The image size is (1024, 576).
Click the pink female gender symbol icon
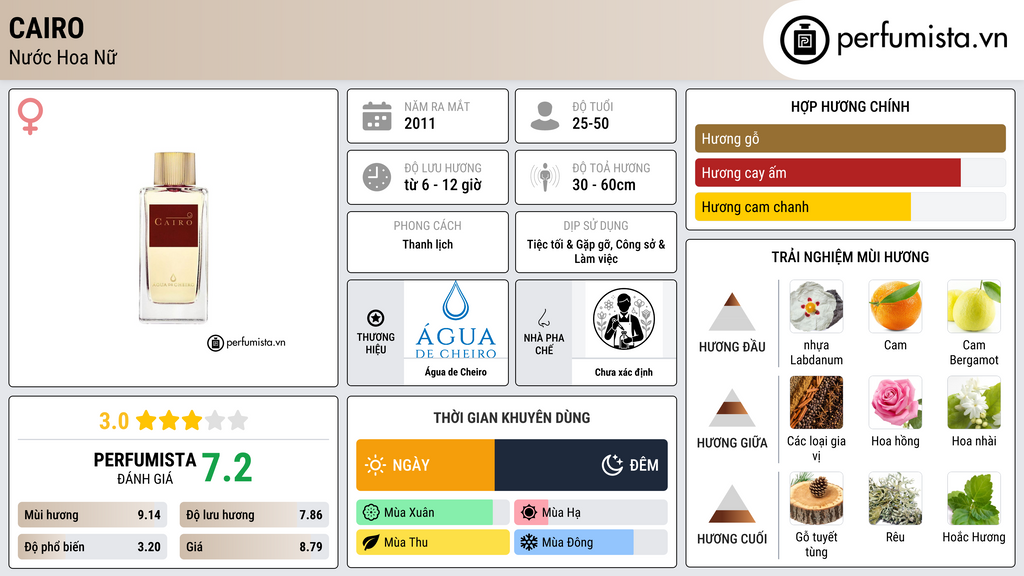click(x=30, y=116)
